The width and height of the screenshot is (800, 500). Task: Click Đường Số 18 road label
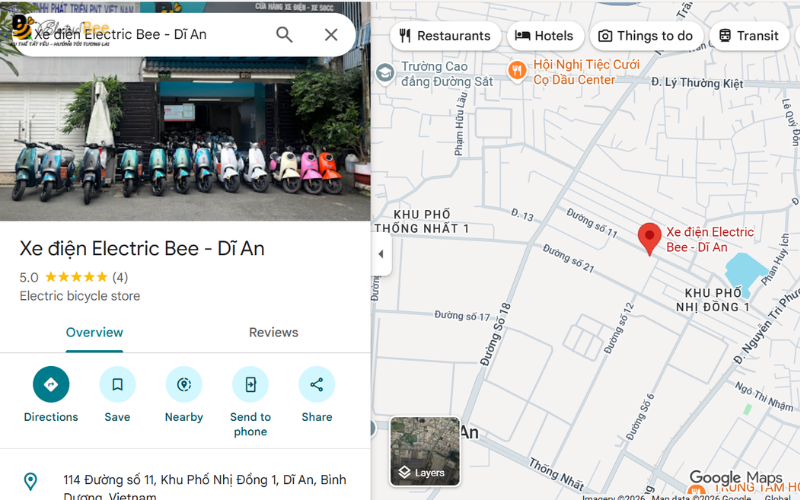coord(495,335)
